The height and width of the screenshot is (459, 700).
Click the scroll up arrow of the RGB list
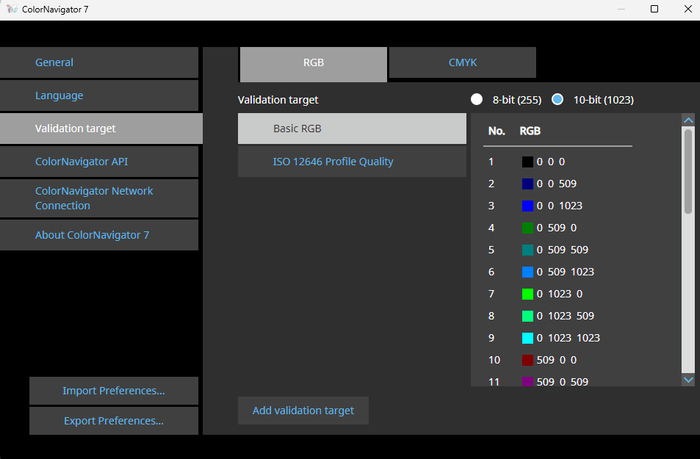[x=688, y=120]
